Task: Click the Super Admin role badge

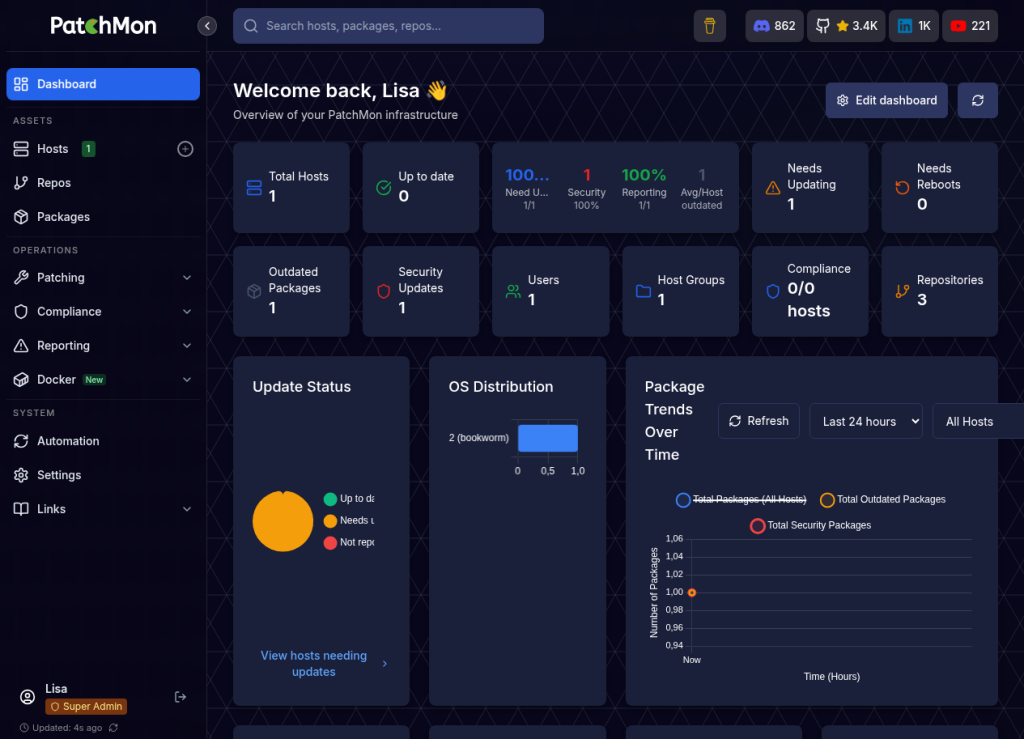Action: tap(86, 706)
